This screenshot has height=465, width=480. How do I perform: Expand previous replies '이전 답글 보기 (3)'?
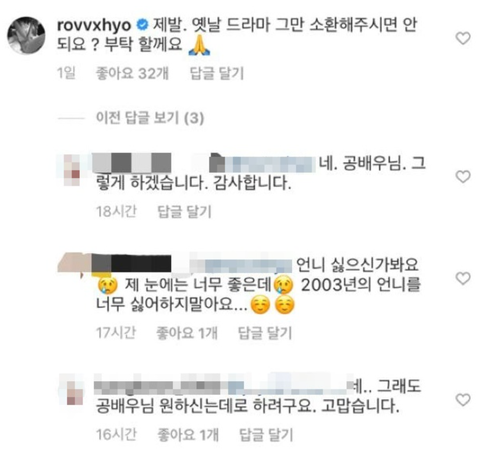coord(150,118)
